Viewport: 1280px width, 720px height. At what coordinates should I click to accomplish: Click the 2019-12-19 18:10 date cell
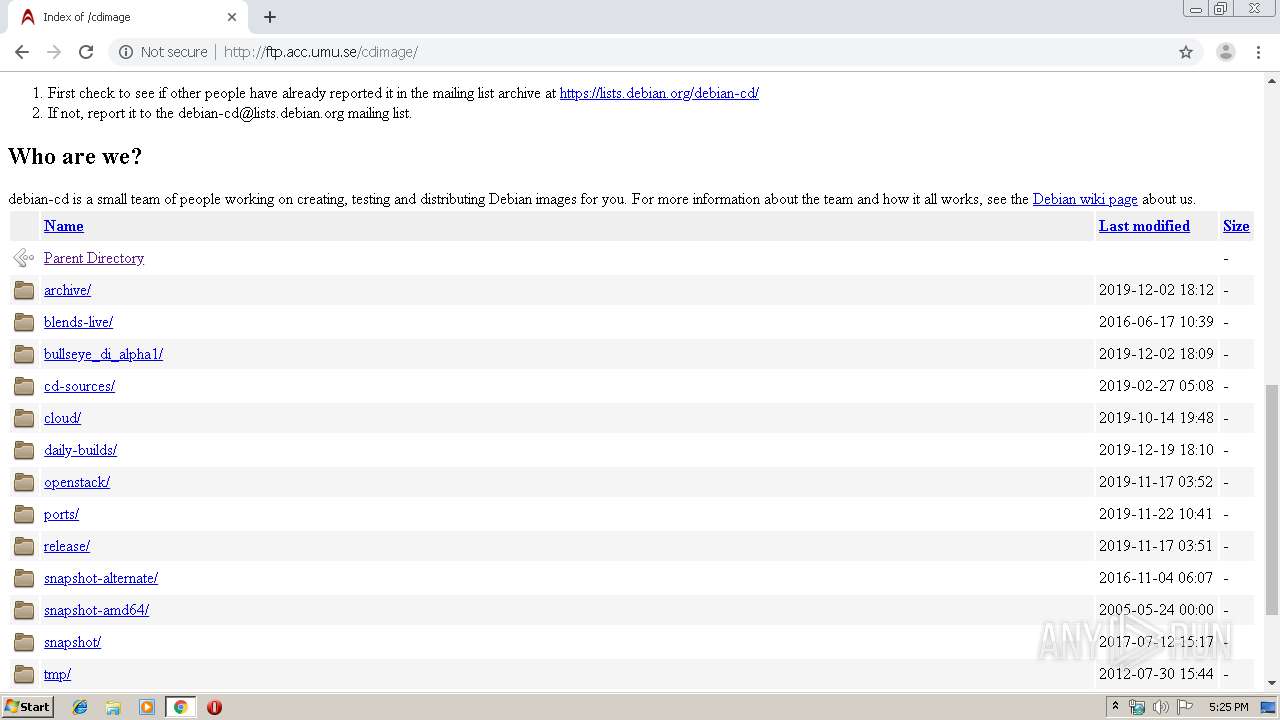tap(1156, 450)
